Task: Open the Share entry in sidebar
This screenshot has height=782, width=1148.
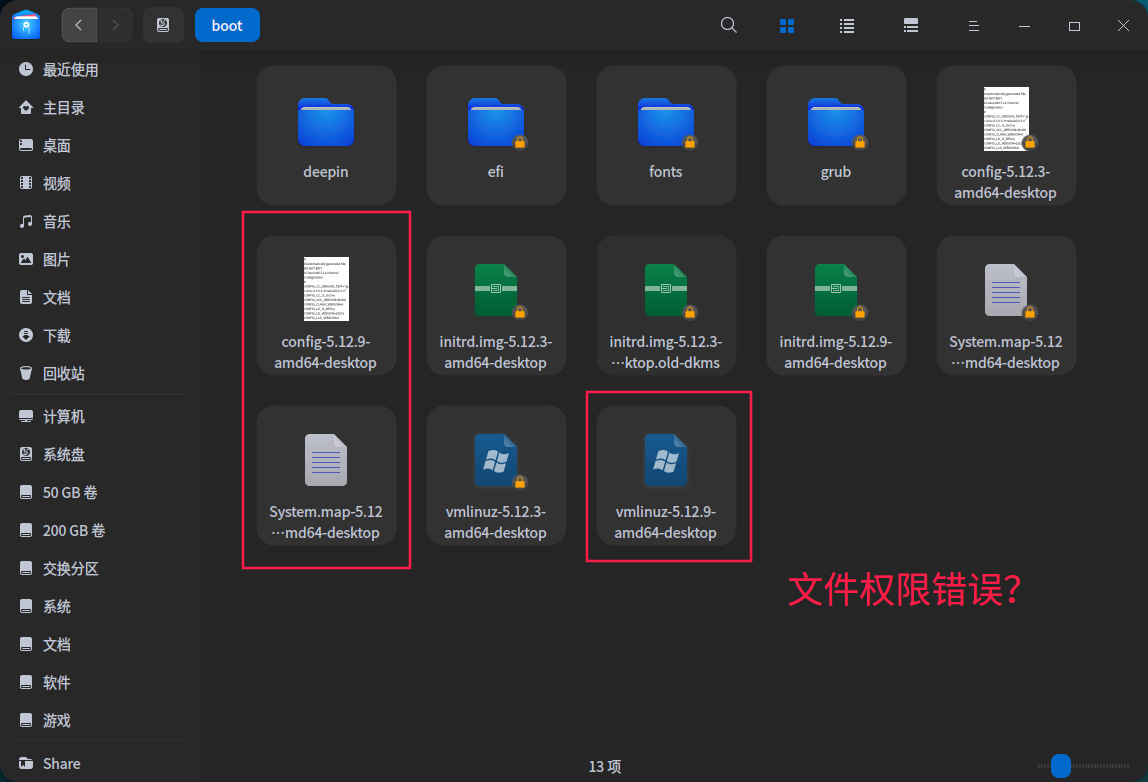Action: [95, 764]
